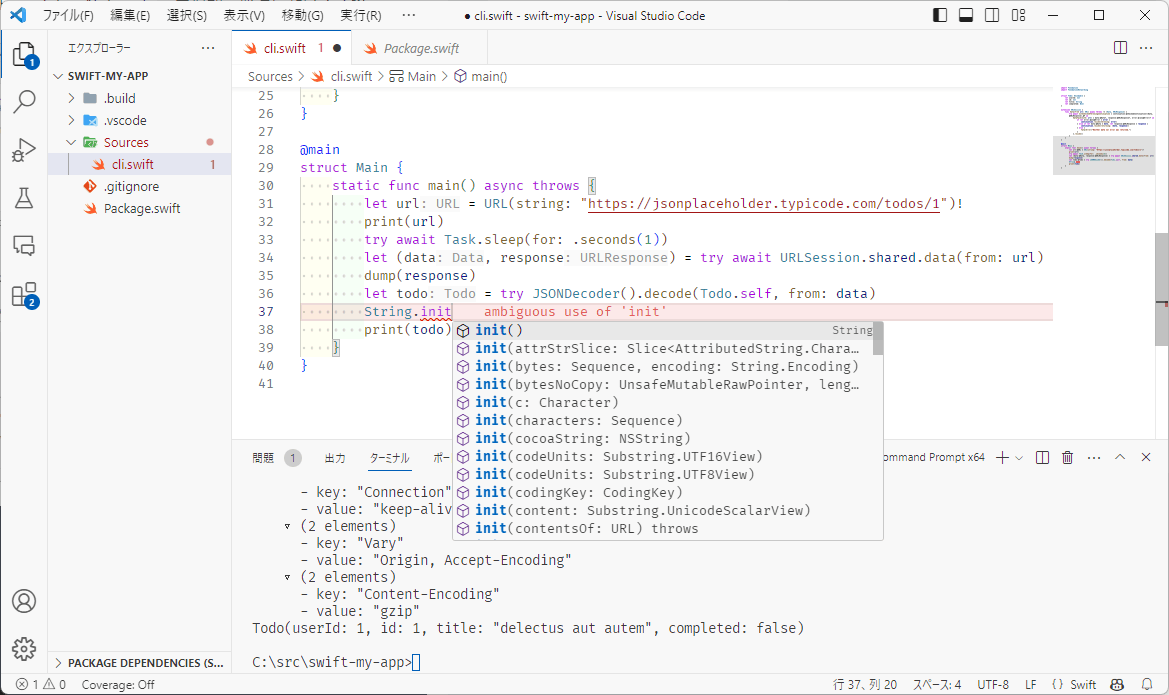Viewport: 1169px width, 695px height.
Task: Open the Testing view
Action: [25, 198]
